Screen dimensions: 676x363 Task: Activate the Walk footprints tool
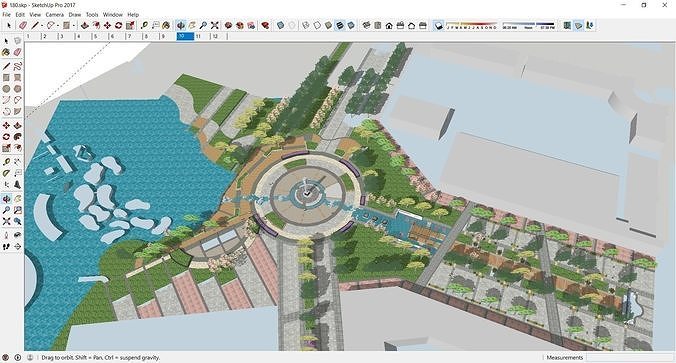[6, 247]
